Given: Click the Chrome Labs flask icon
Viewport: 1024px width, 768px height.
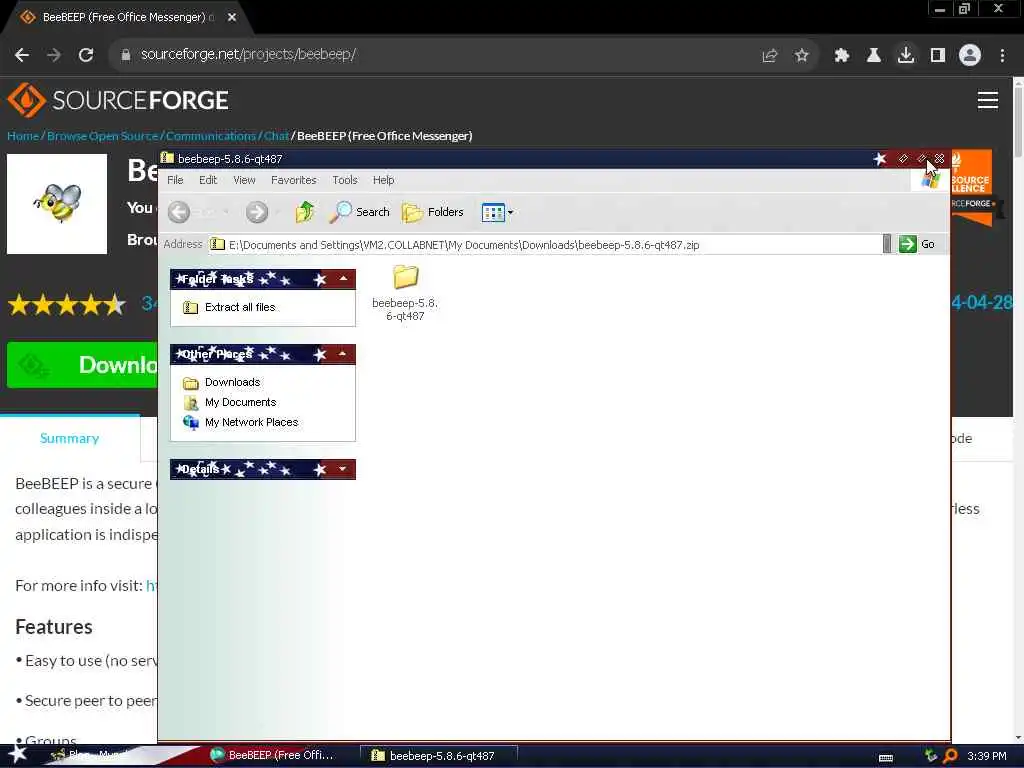Looking at the screenshot, I should click(x=874, y=56).
